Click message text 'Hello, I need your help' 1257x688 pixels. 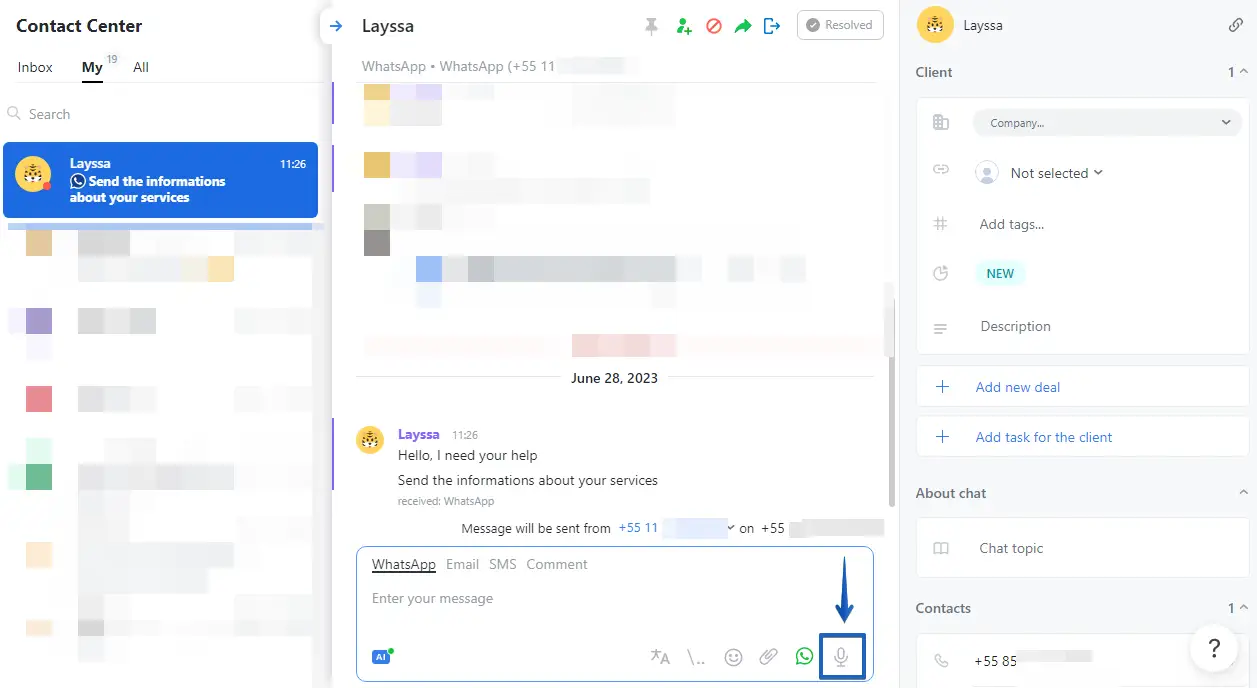467,455
